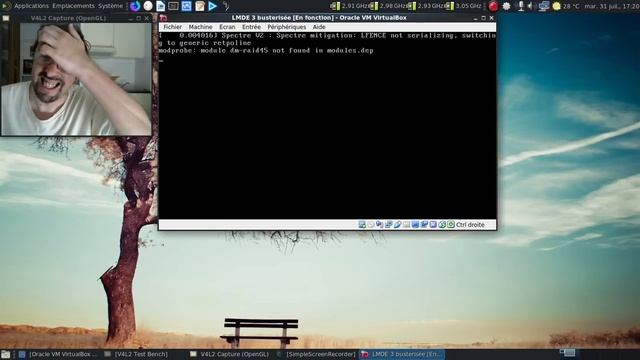Open the document file launcher icon
Viewport: 640px width, 360px height.
[161, 6]
